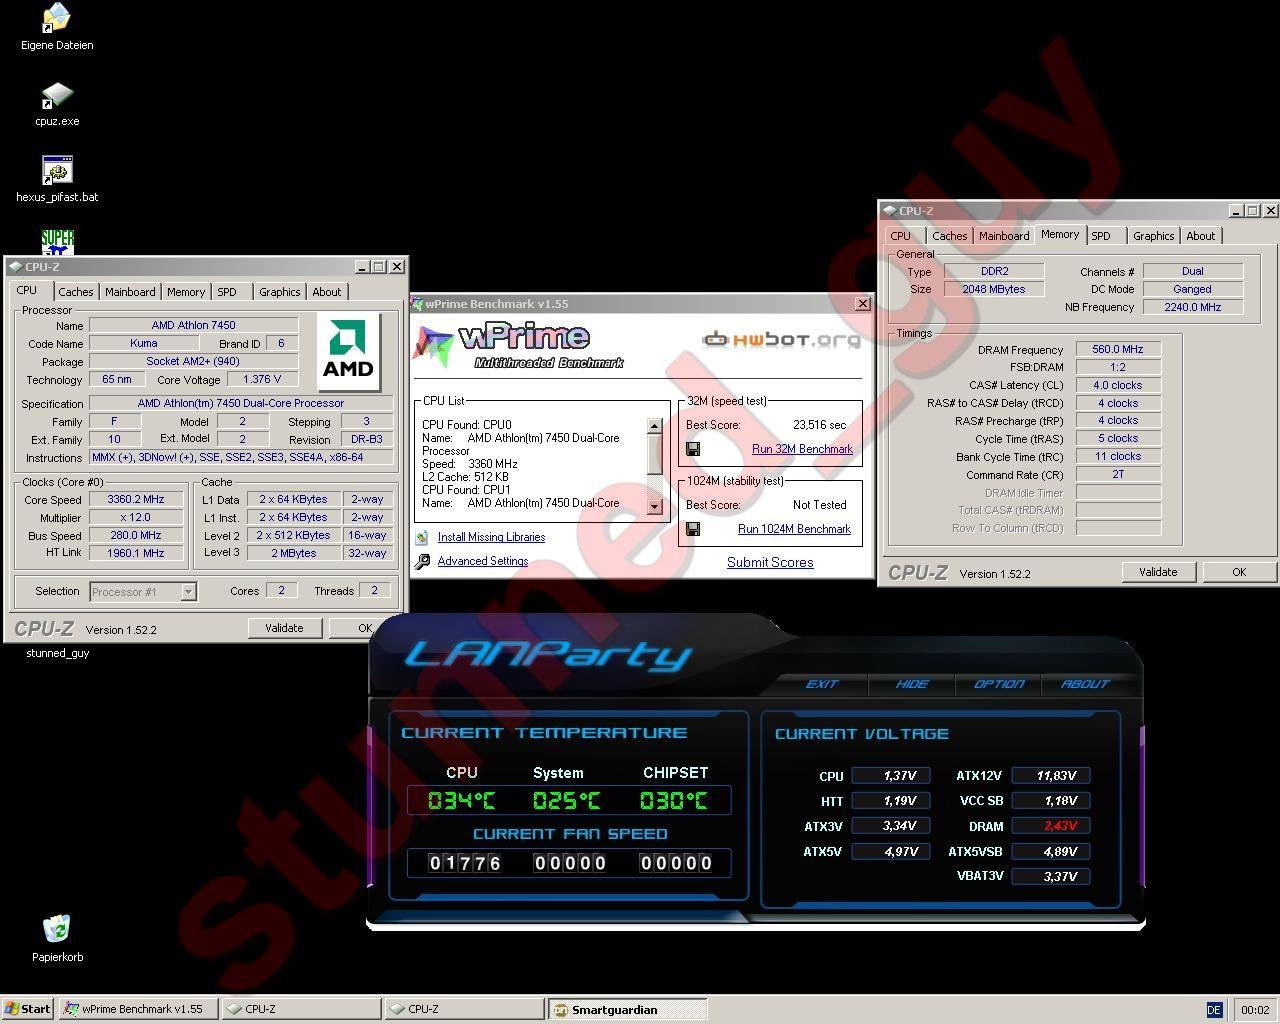
Task: Click EXIT in the LANParty panel
Action: point(821,684)
